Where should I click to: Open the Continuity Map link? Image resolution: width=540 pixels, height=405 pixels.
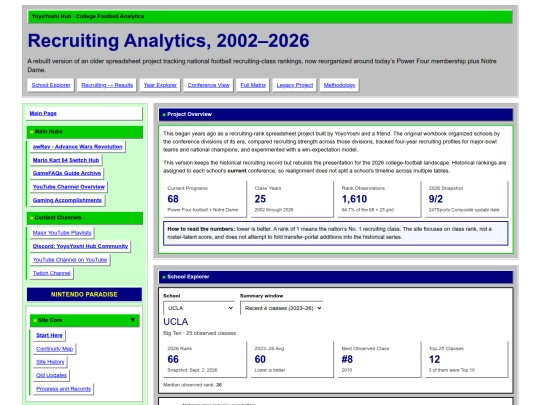pos(54,349)
